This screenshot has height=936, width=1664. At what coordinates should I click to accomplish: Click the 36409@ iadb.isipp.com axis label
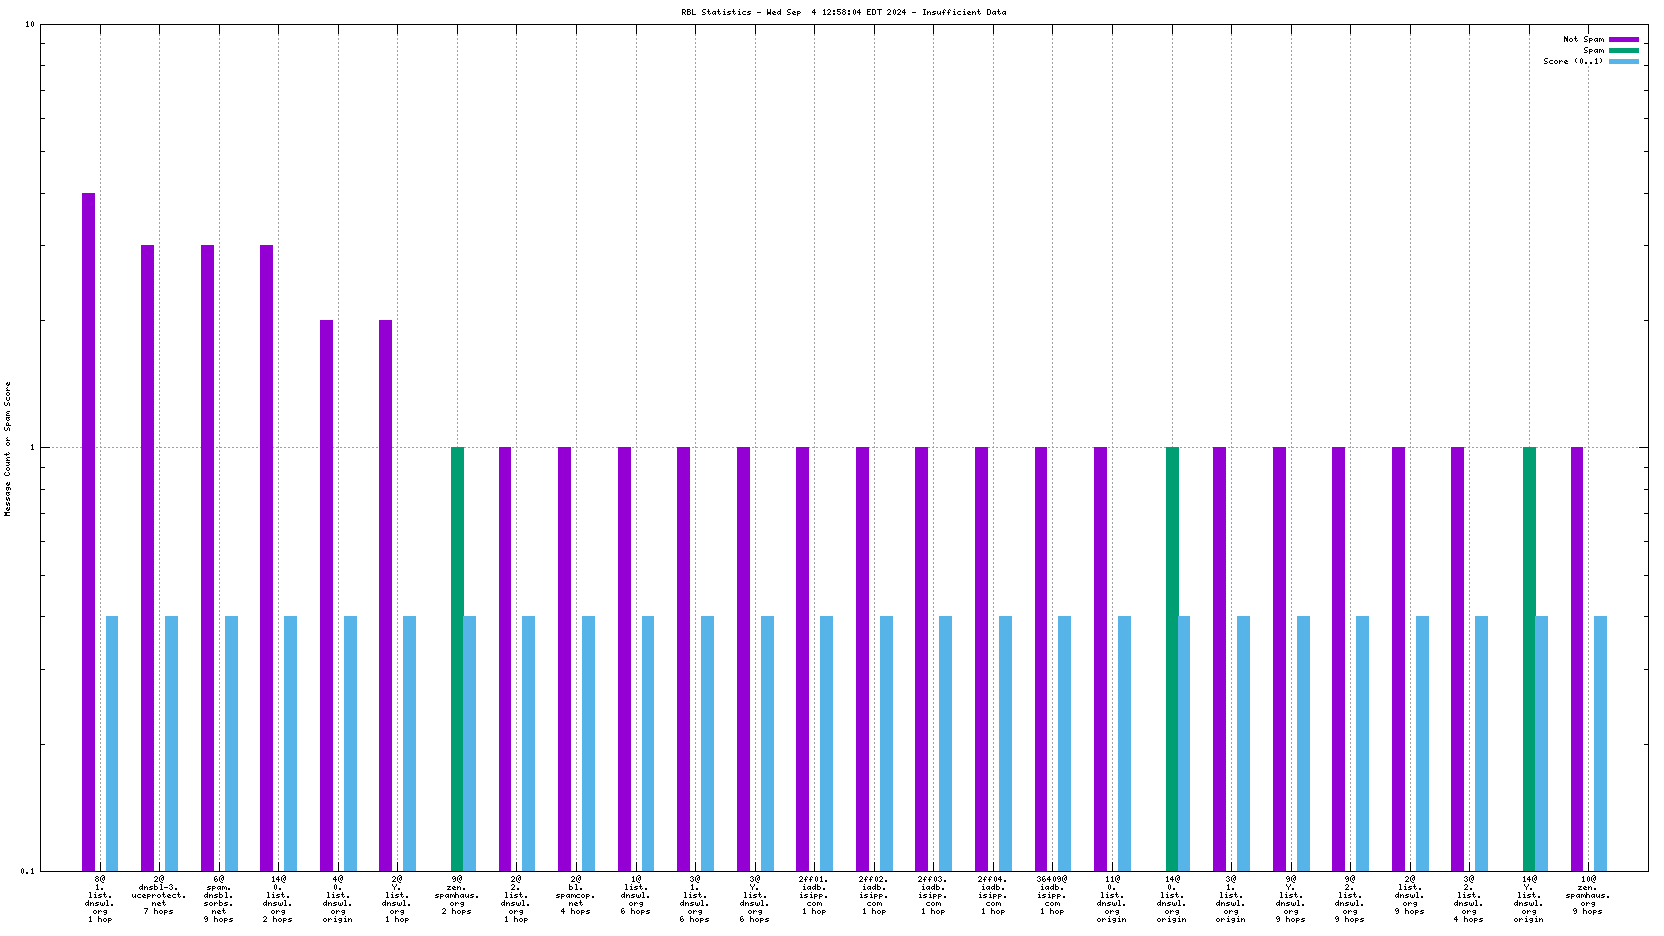(1052, 895)
